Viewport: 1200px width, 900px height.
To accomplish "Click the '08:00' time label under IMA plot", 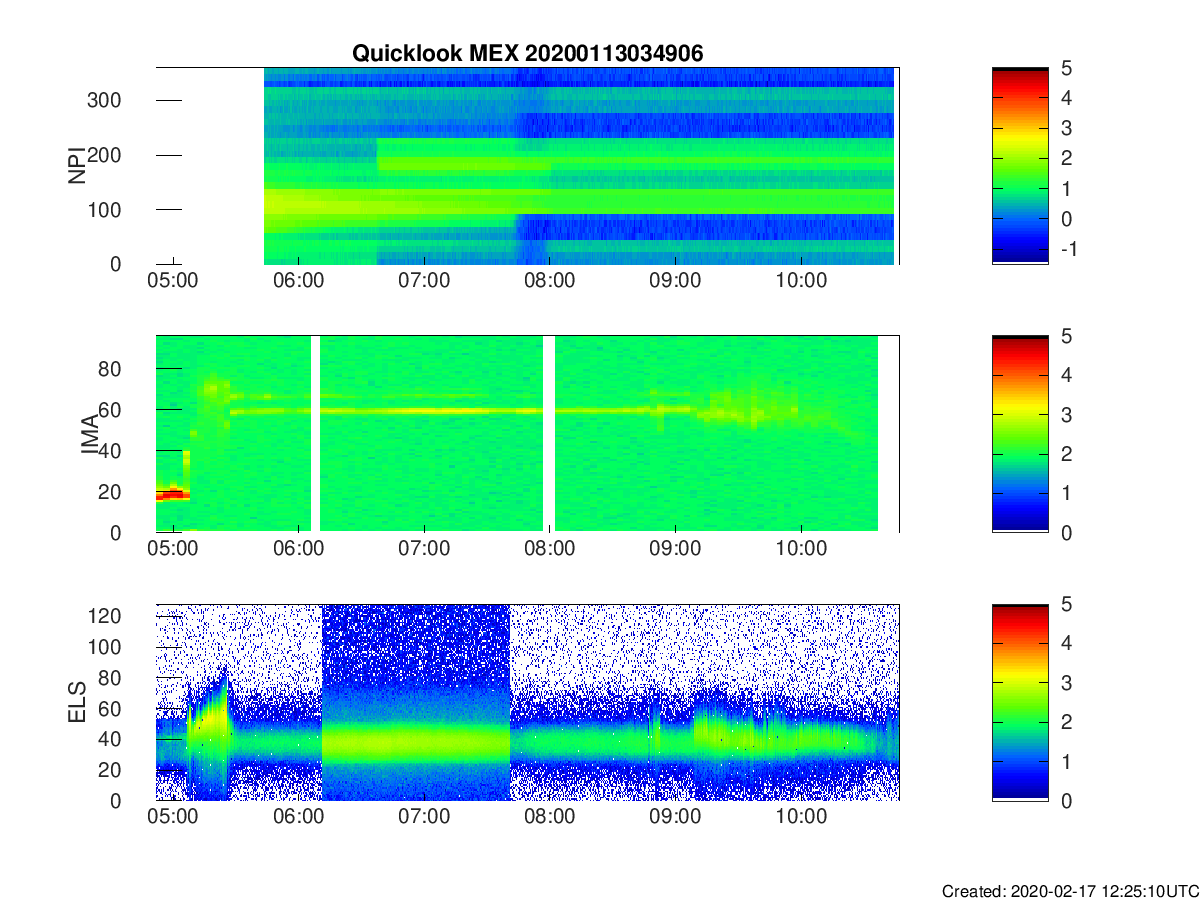I will (550, 549).
